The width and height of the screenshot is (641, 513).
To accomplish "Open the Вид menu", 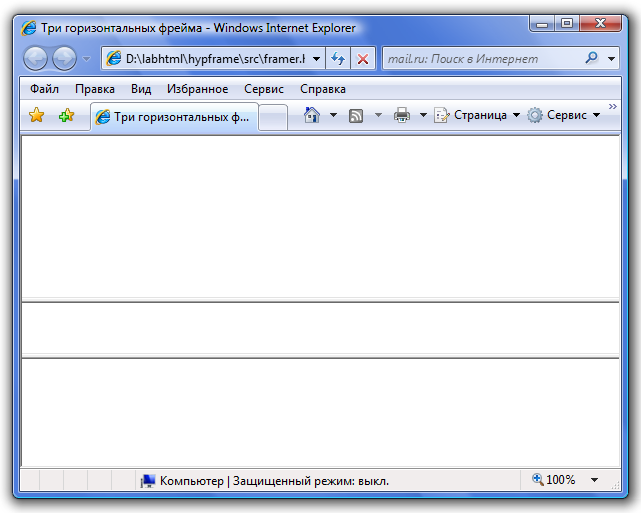I will point(141,89).
